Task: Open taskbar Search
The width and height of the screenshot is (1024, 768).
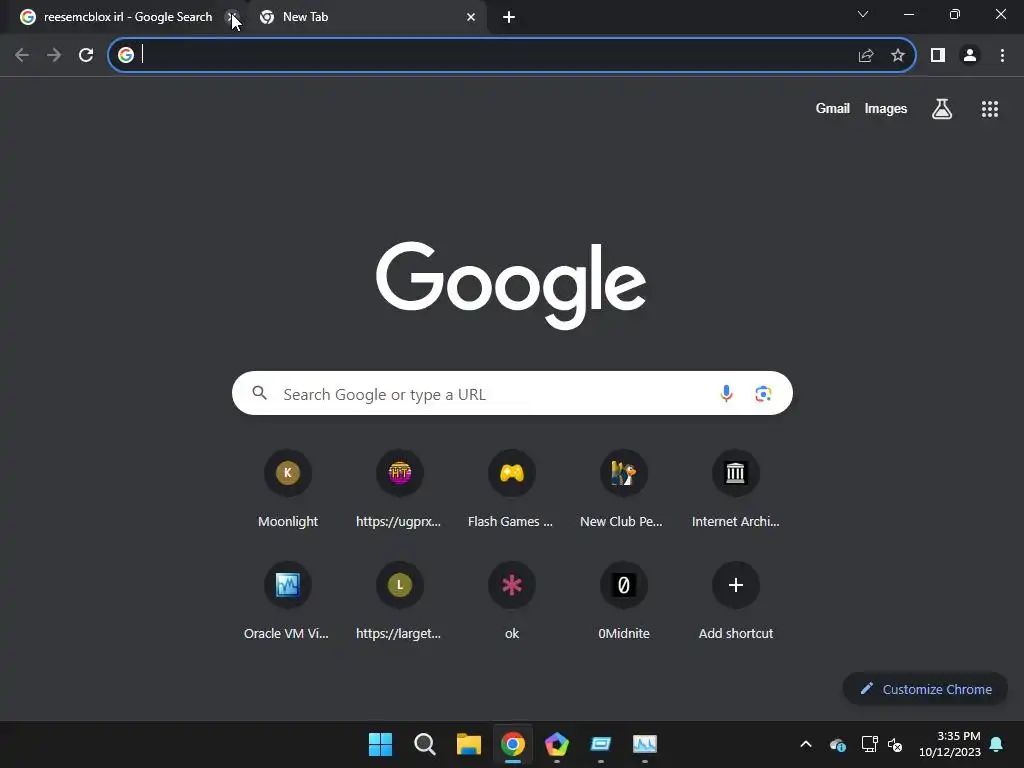Action: pos(424,744)
